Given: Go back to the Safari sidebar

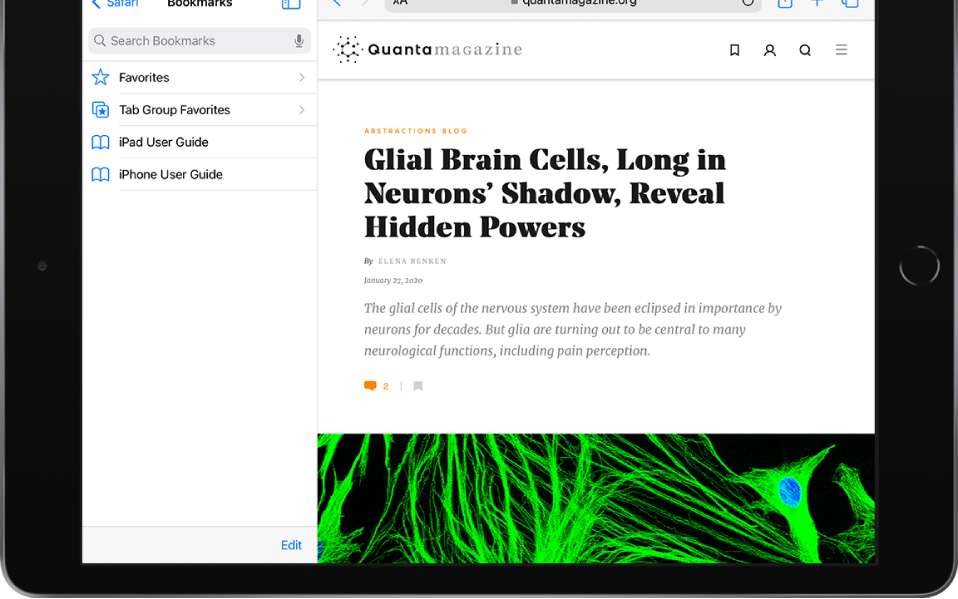Looking at the screenshot, I should pyautogui.click(x=115, y=4).
